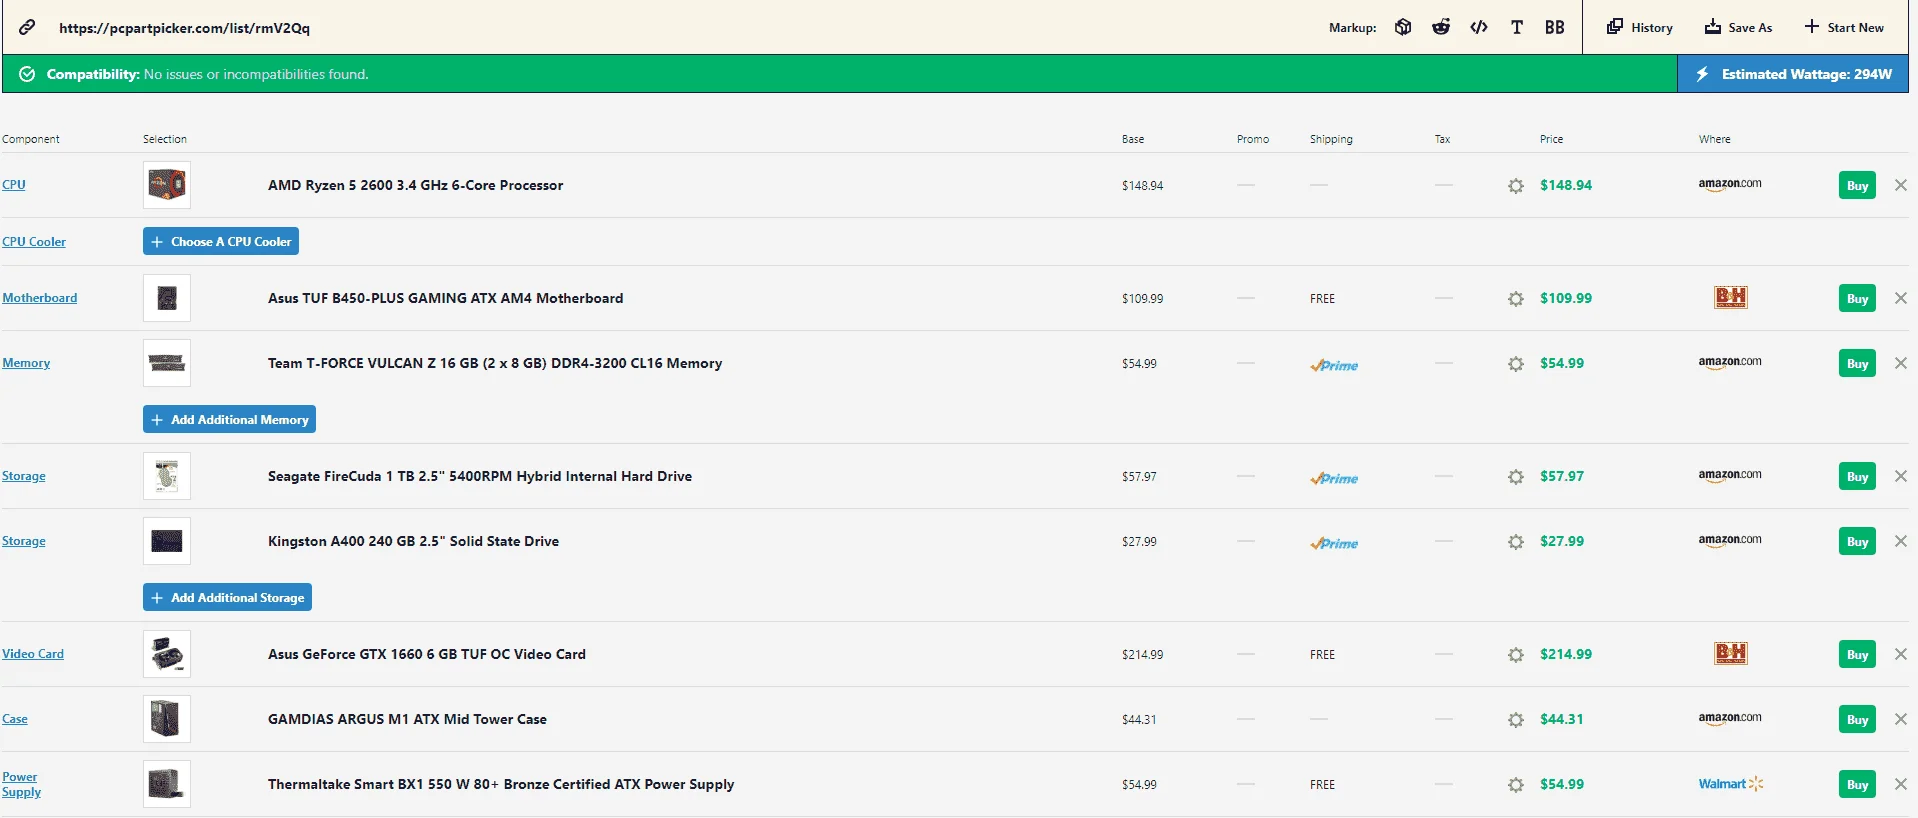This screenshot has height=818, width=1918.
Task: Open the Storage link beside Seagate FireCuda
Action: [24, 476]
